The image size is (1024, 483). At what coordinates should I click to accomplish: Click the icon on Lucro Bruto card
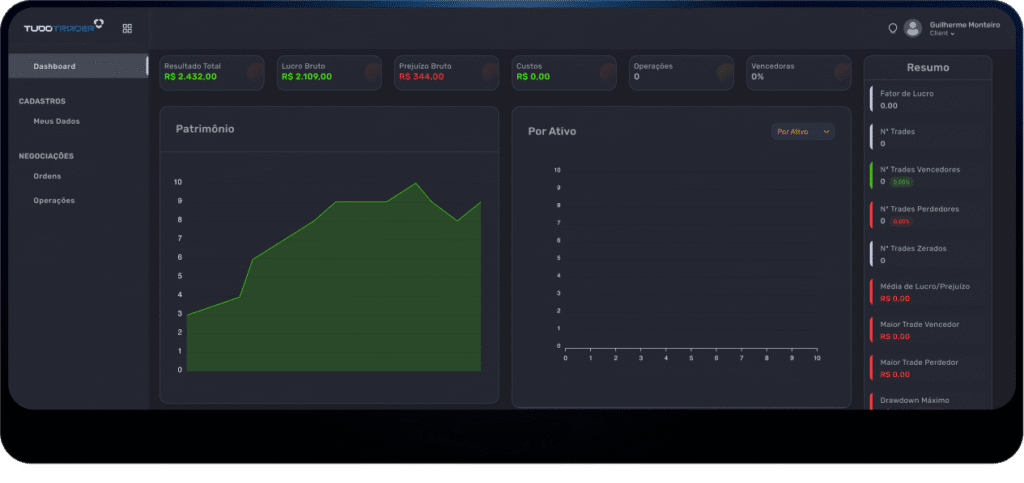point(372,71)
